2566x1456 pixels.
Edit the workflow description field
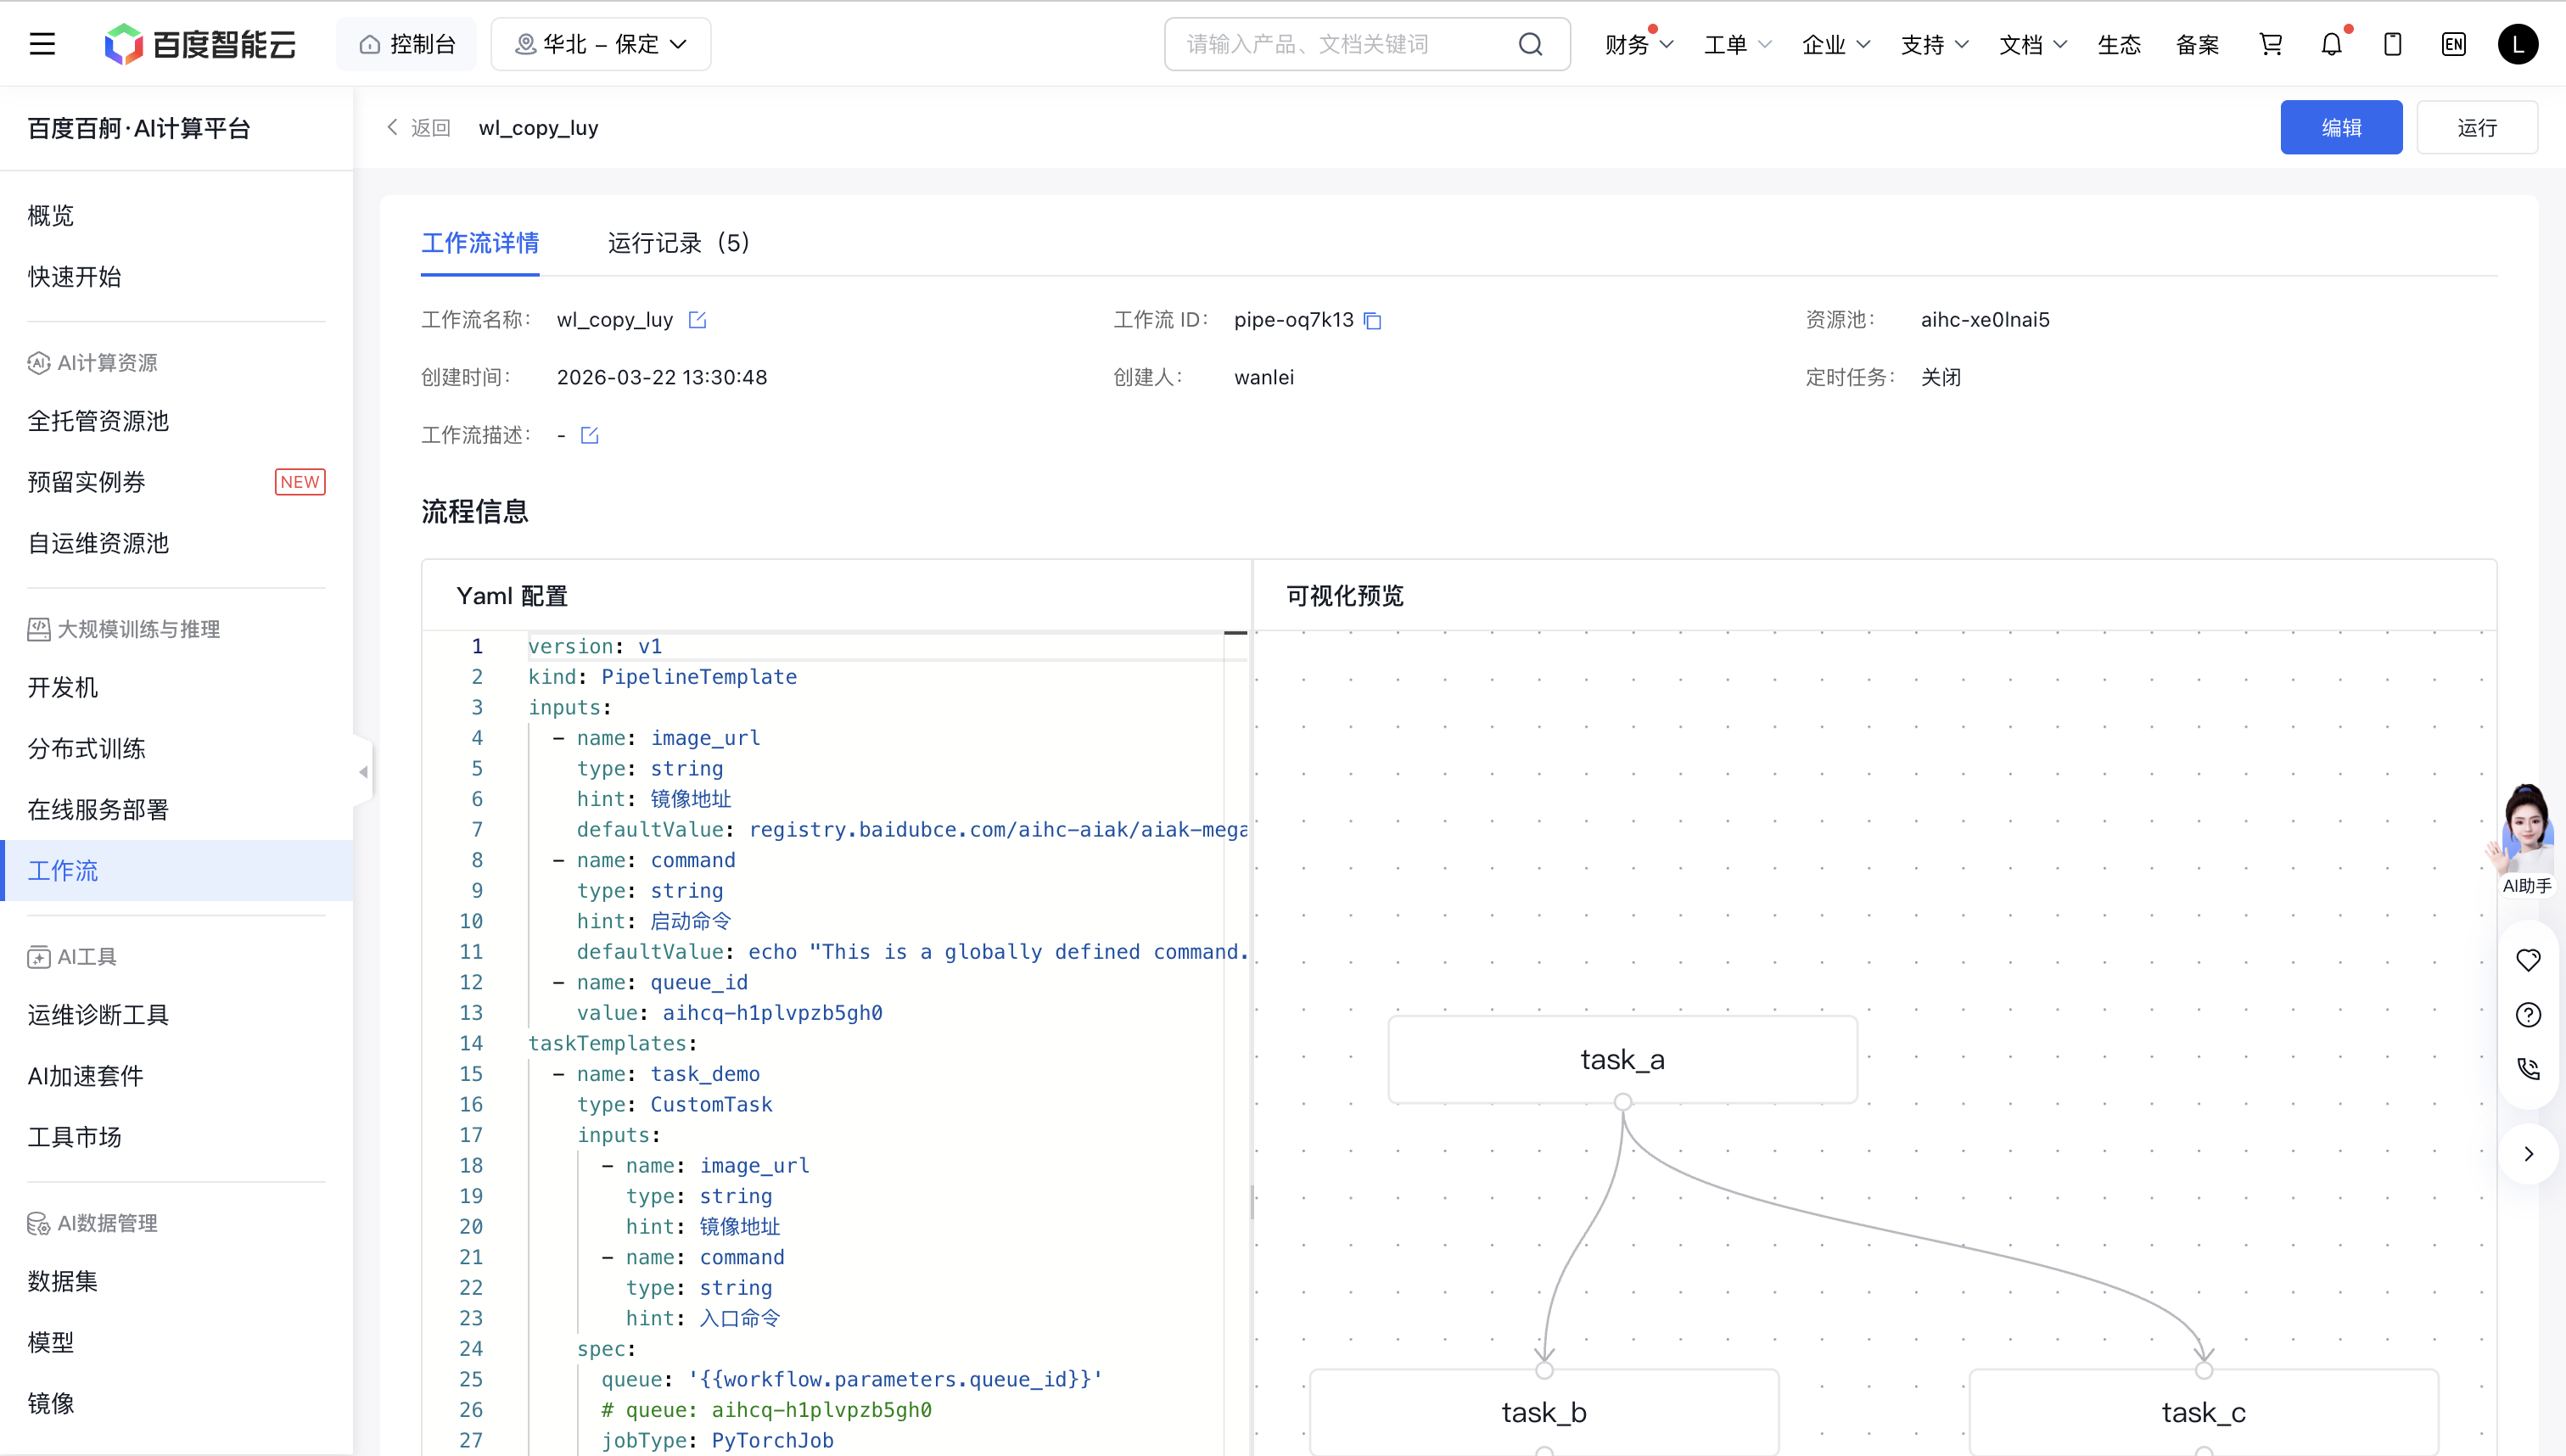click(x=589, y=435)
